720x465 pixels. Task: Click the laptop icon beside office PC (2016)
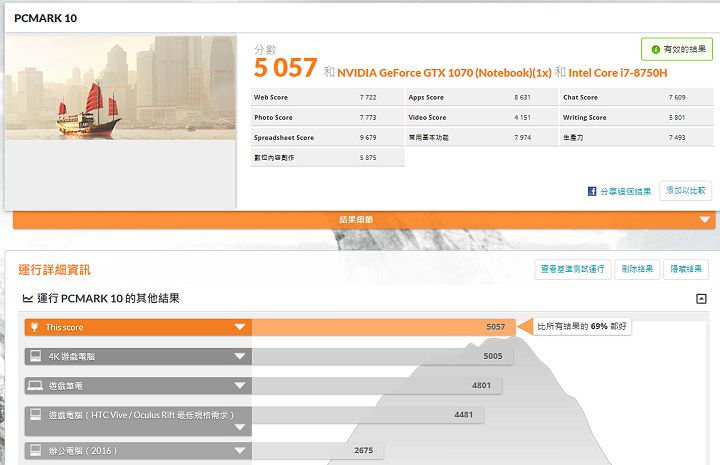tap(35, 451)
